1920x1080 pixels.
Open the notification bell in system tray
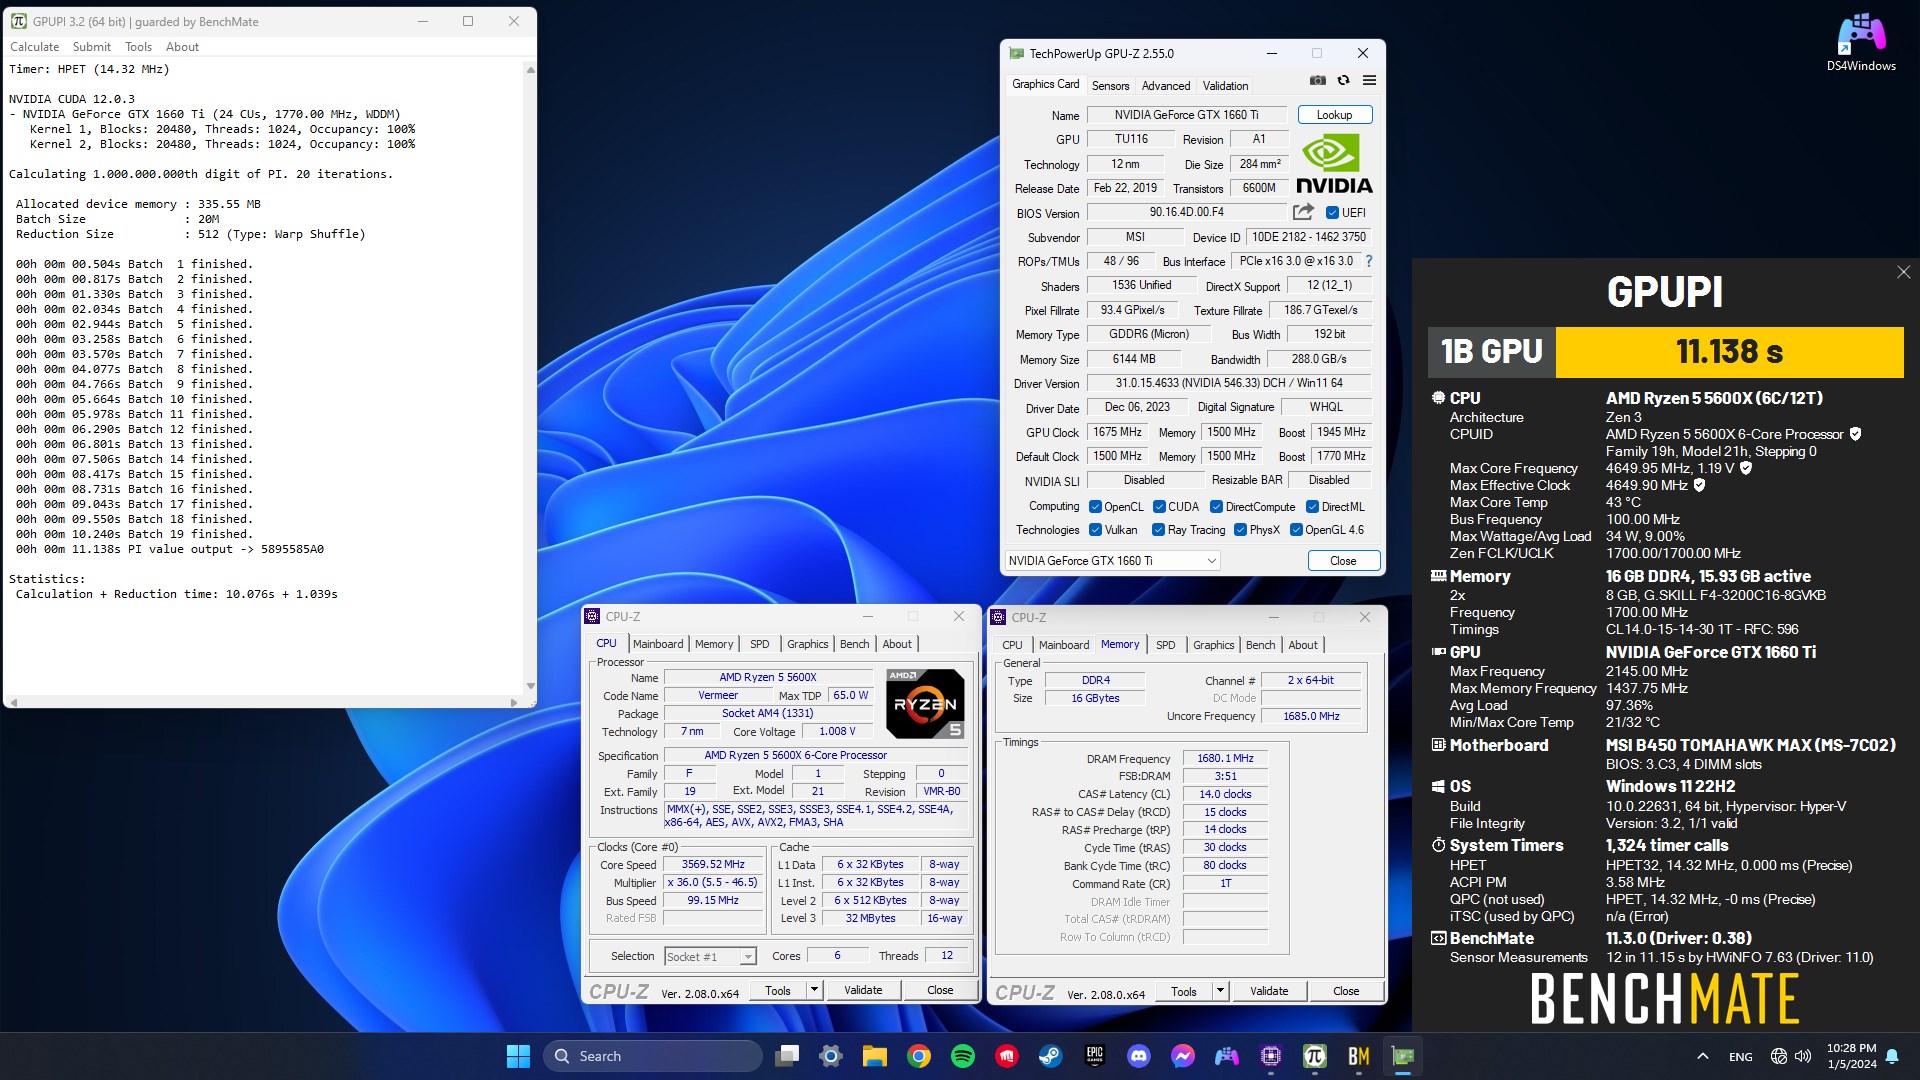(1892, 1056)
